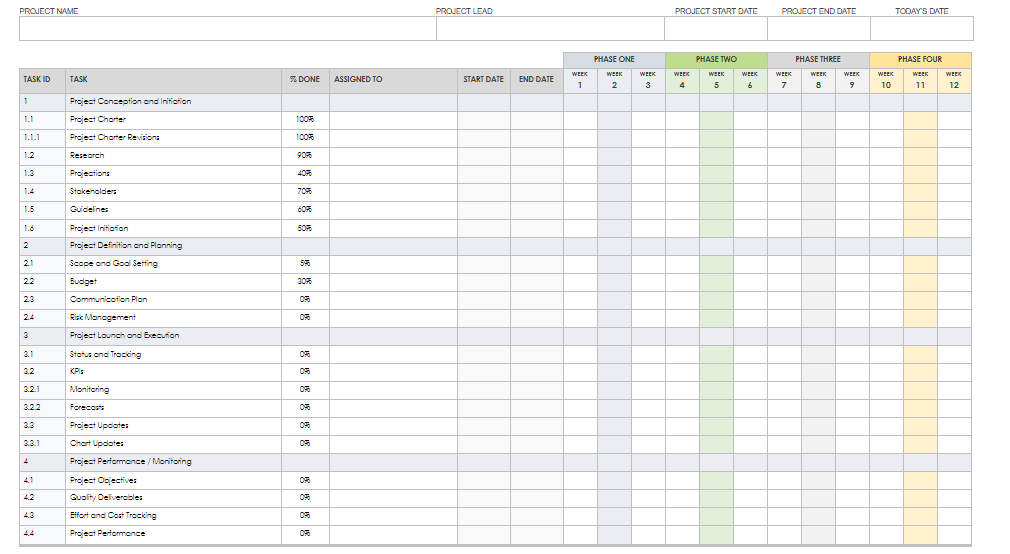Click the Status and Tracking task cell
The height and width of the screenshot is (554, 1010).
(173, 355)
